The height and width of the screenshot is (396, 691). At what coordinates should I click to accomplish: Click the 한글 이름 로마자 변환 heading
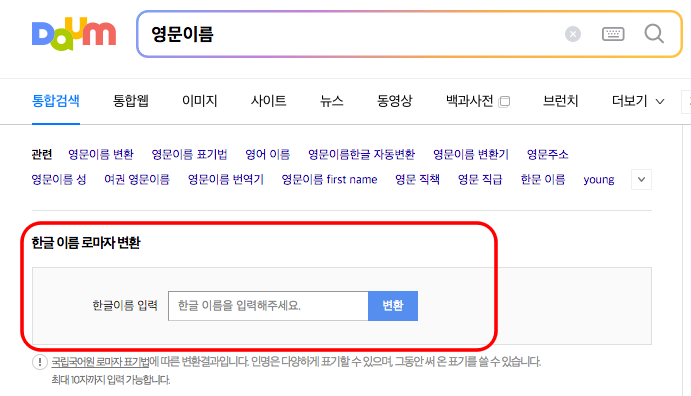pyautogui.click(x=86, y=243)
